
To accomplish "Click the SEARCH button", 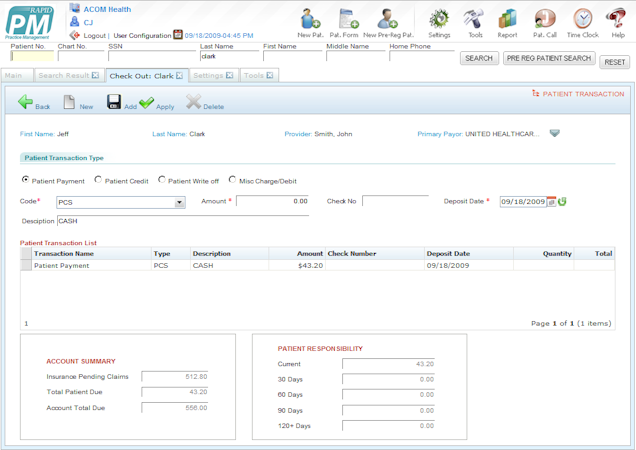I will [x=479, y=58].
